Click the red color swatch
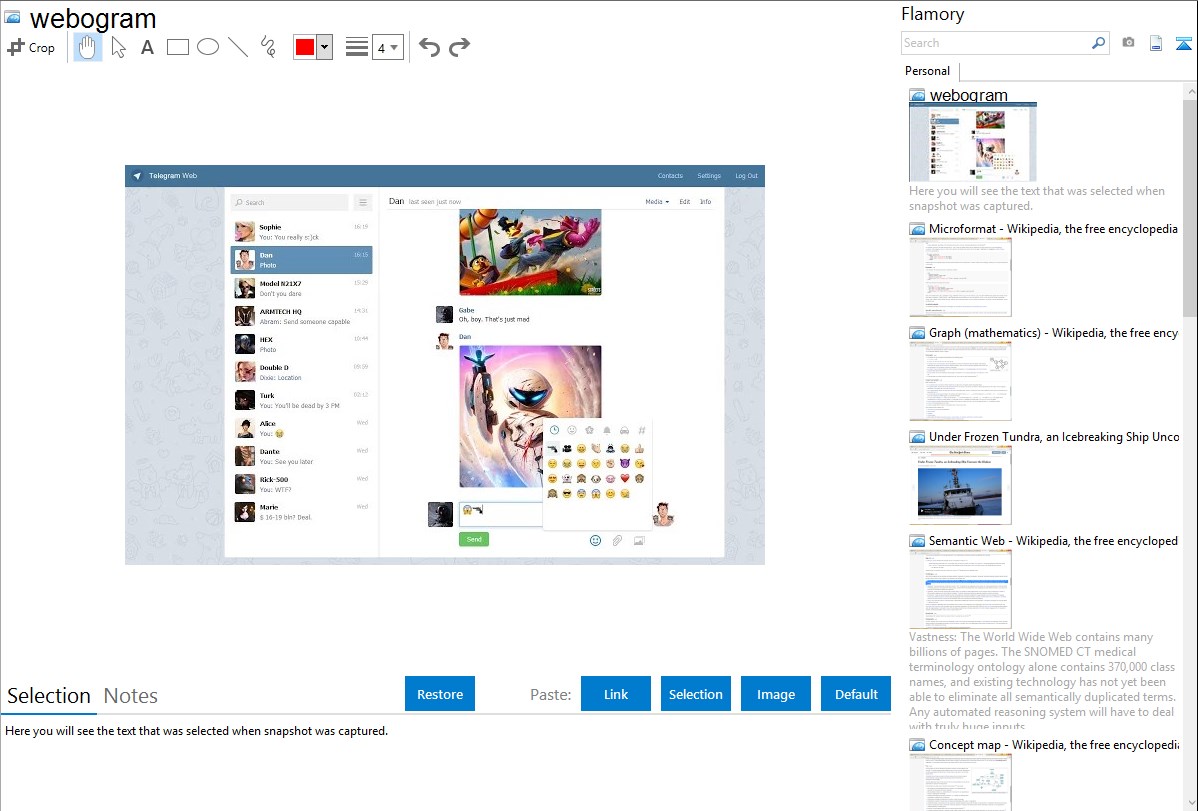Image resolution: width=1198 pixels, height=811 pixels. tap(305, 47)
